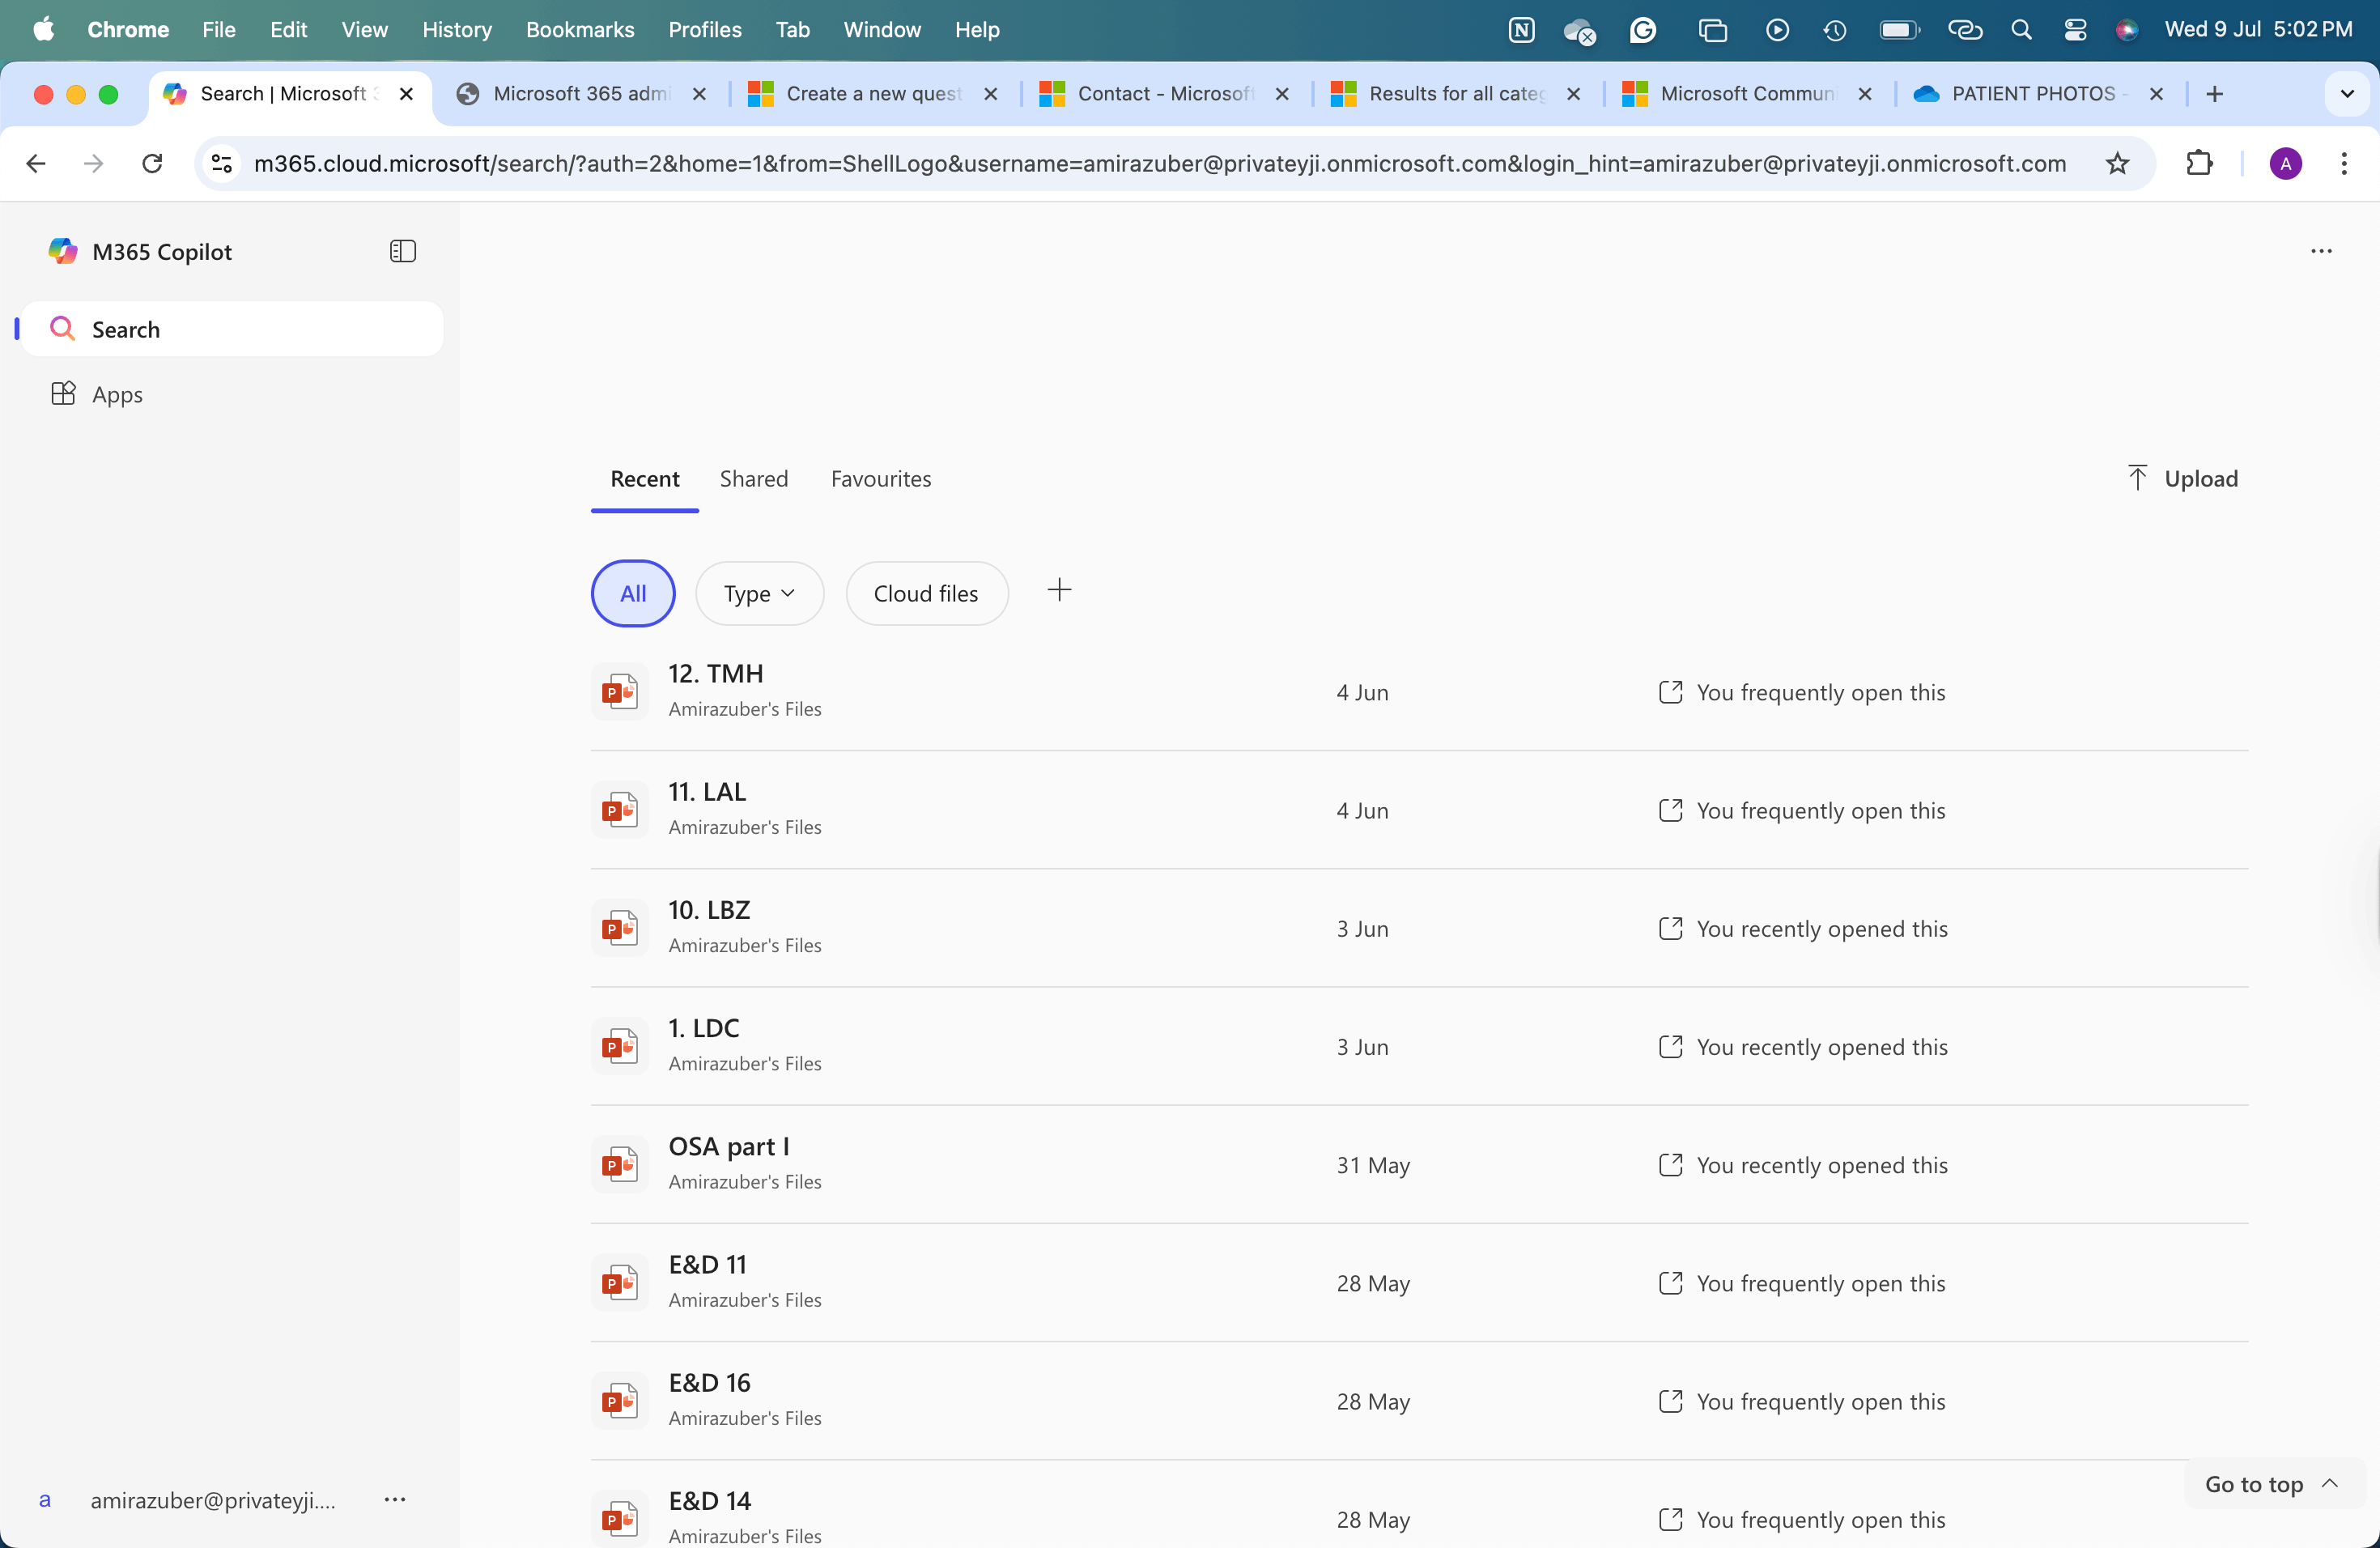Open the E&D 16 presentation
Viewport: 2380px width, 1548px height.
(x=709, y=1383)
